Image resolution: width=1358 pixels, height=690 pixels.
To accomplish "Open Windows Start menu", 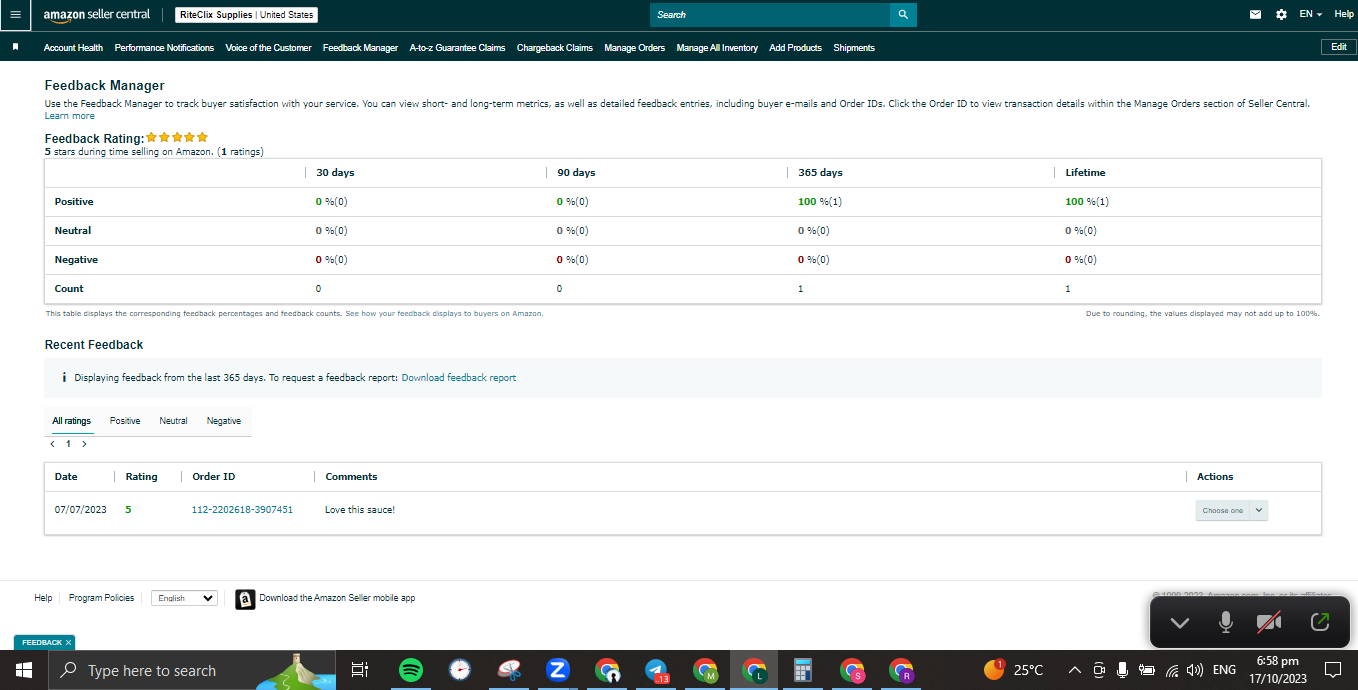I will pos(24,670).
